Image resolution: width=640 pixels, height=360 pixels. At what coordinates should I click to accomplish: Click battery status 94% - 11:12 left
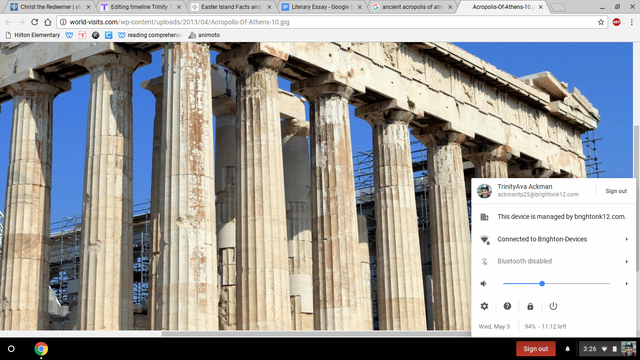pyautogui.click(x=545, y=327)
